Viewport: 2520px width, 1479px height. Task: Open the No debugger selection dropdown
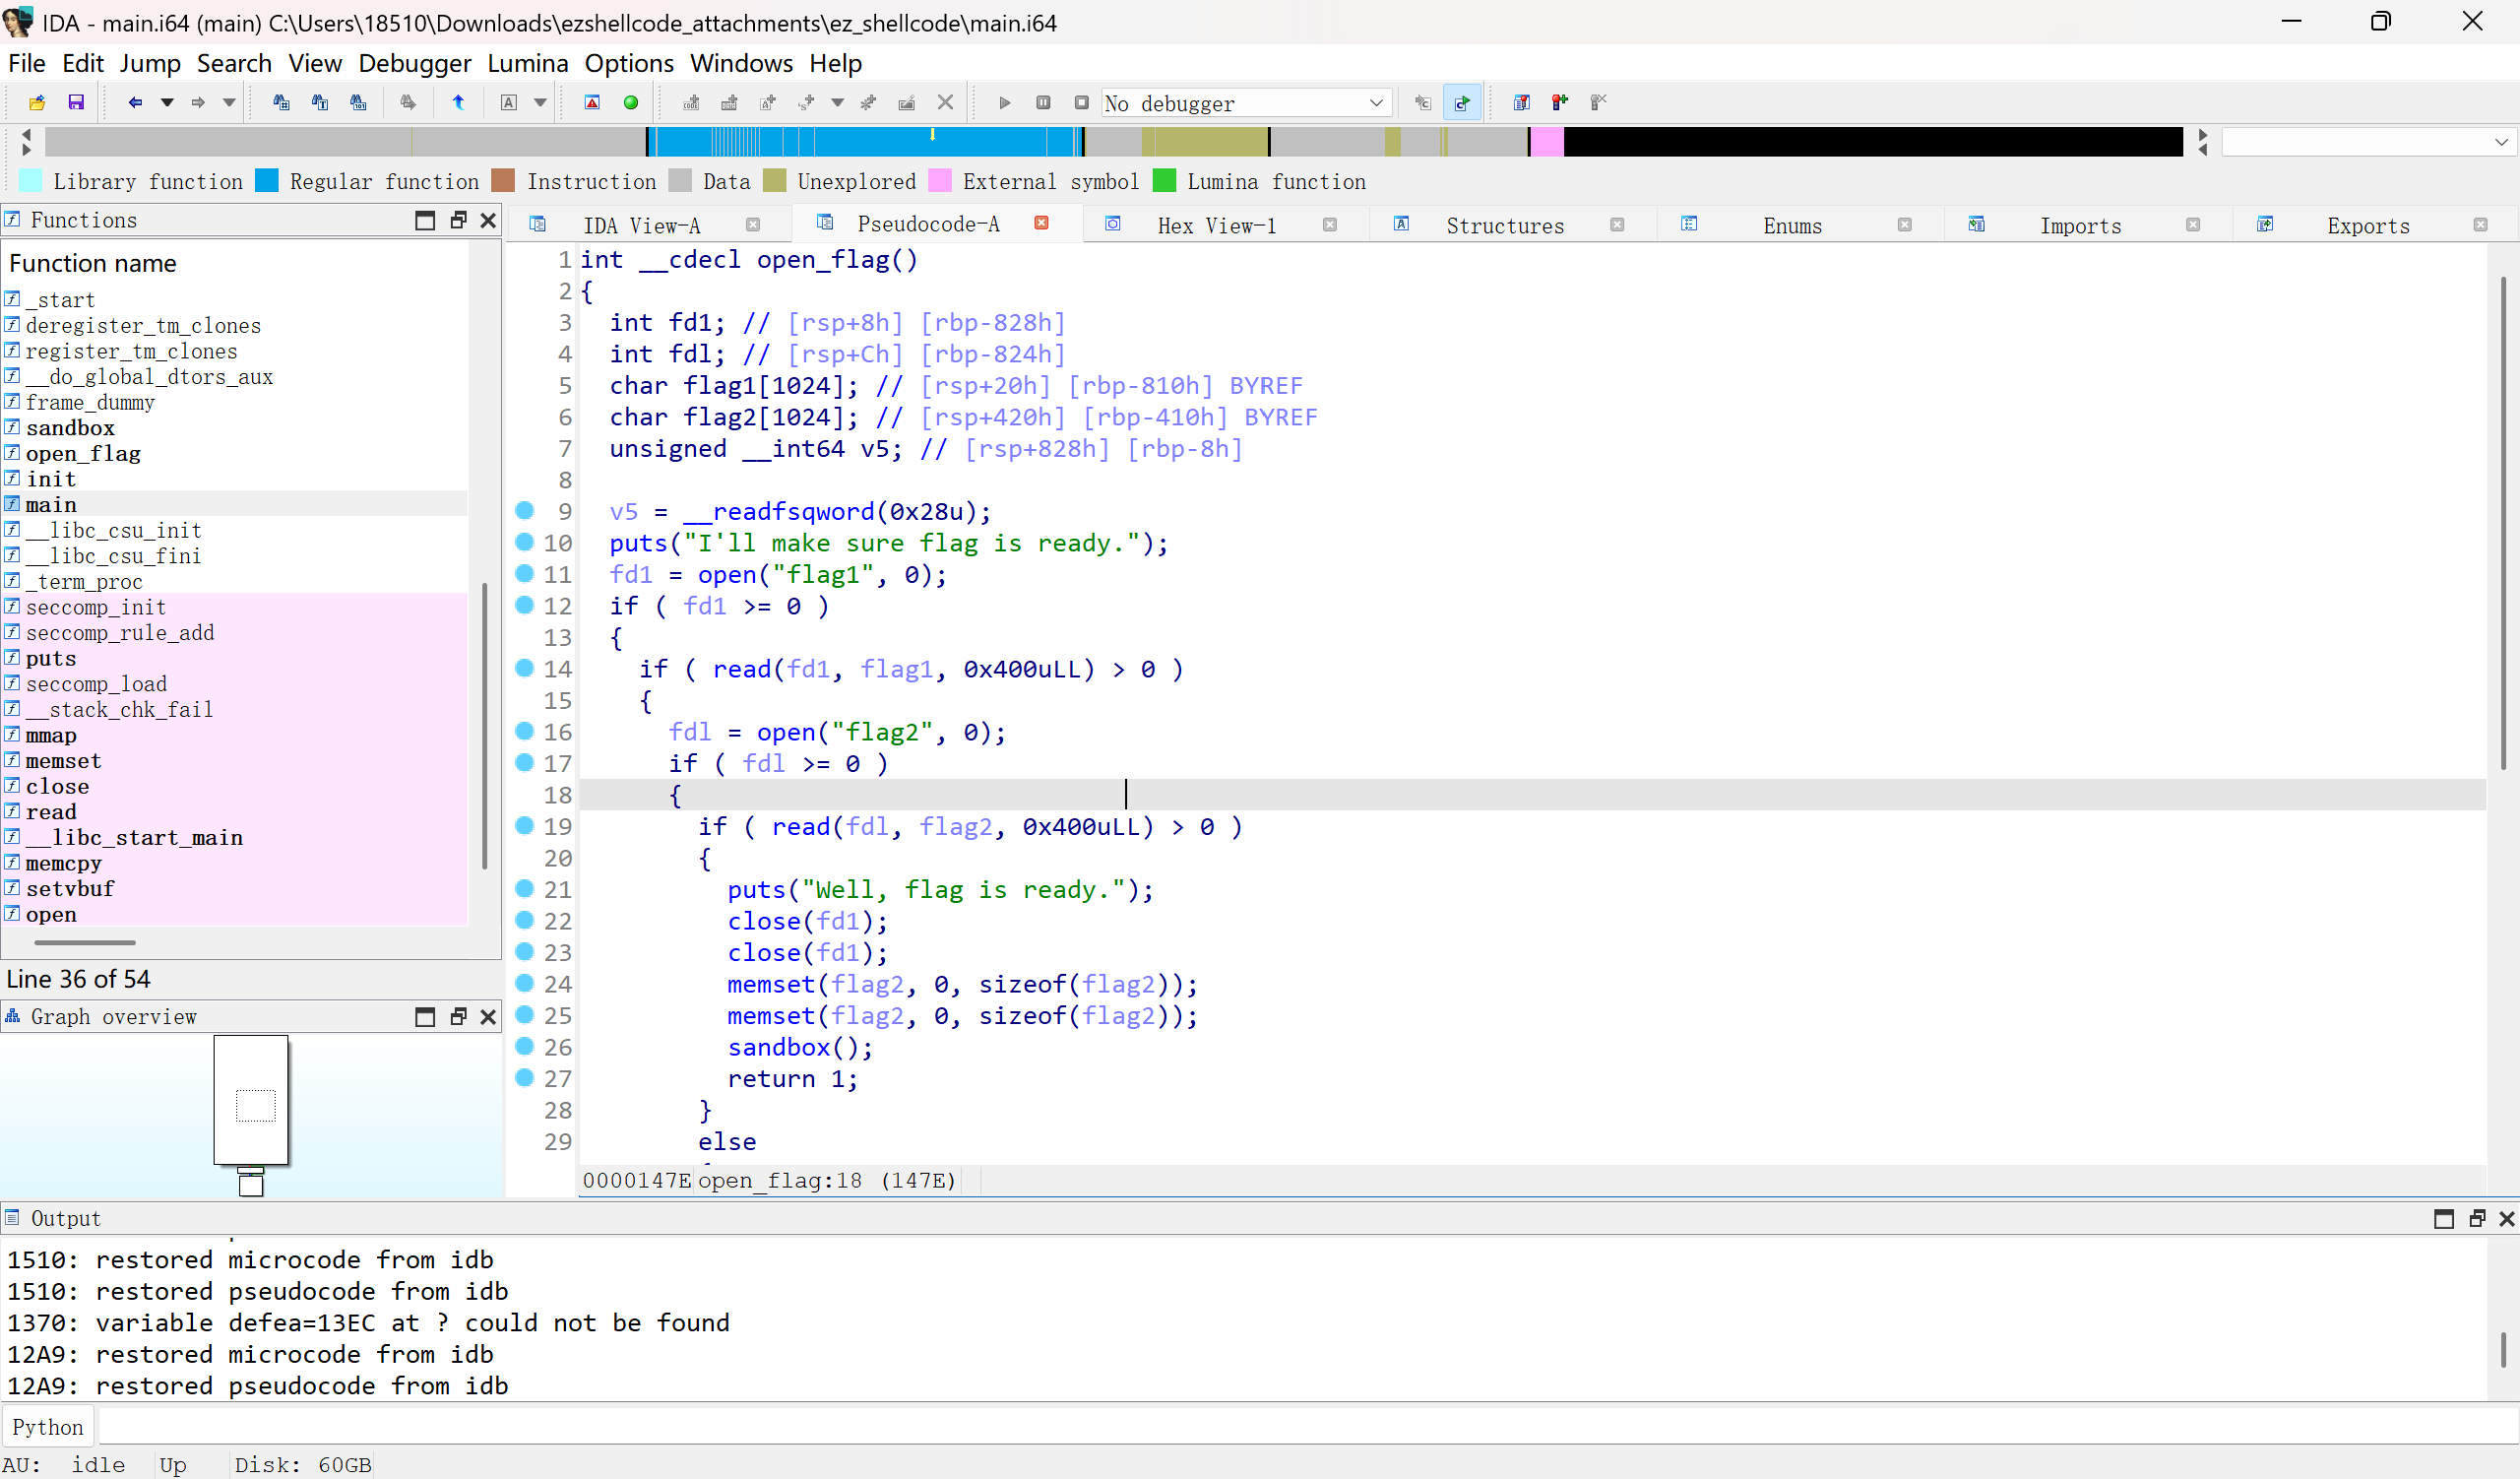1247,103
